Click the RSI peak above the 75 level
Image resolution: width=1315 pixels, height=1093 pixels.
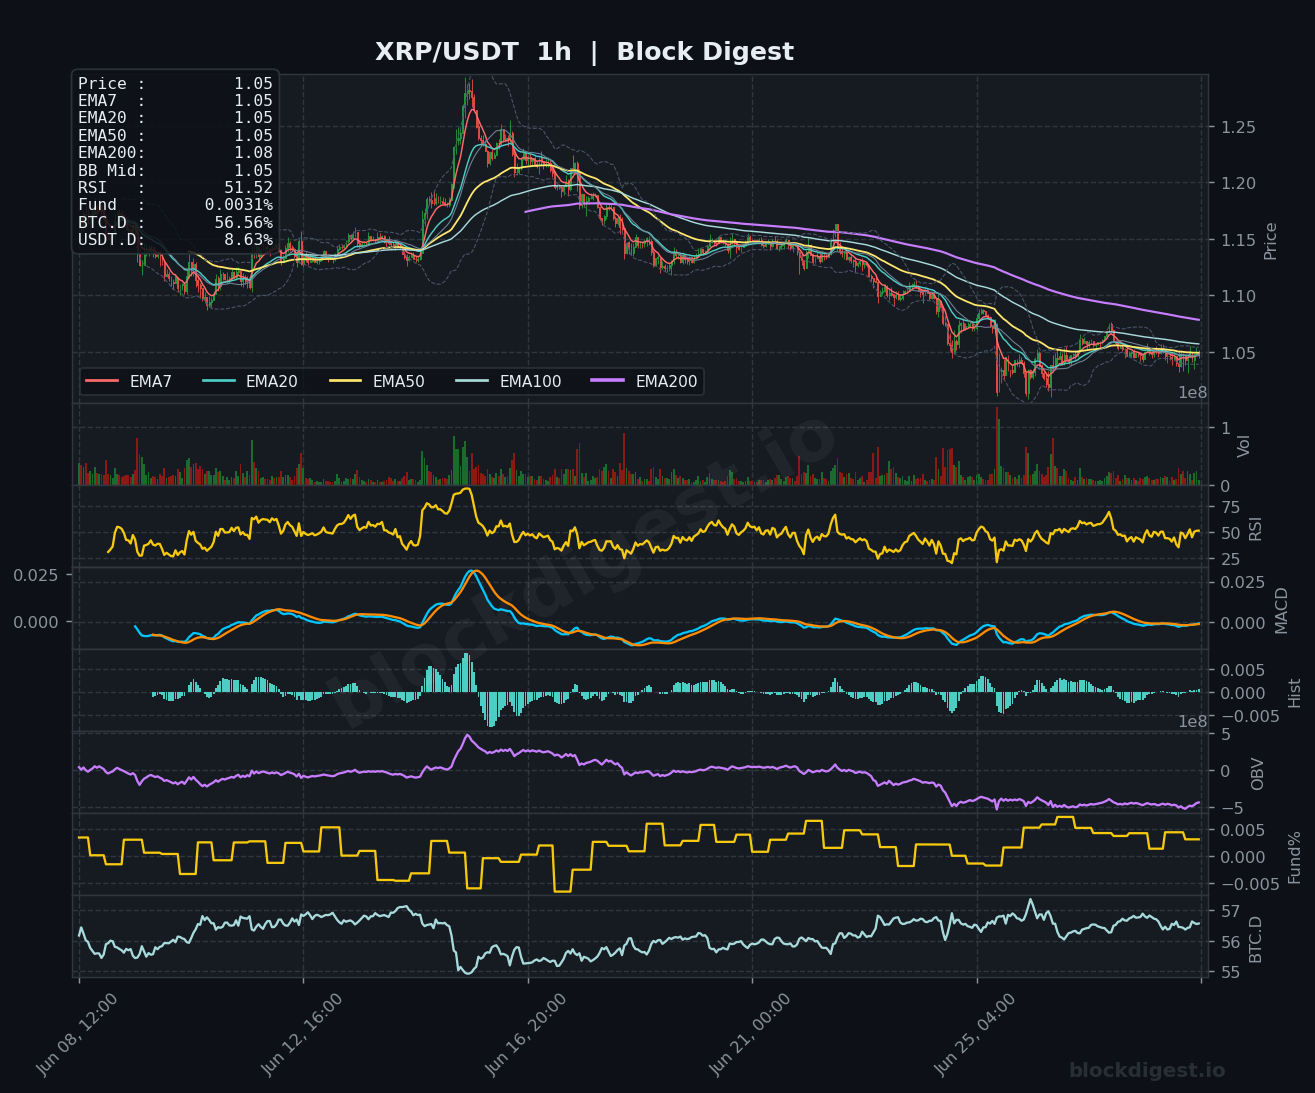click(x=466, y=490)
